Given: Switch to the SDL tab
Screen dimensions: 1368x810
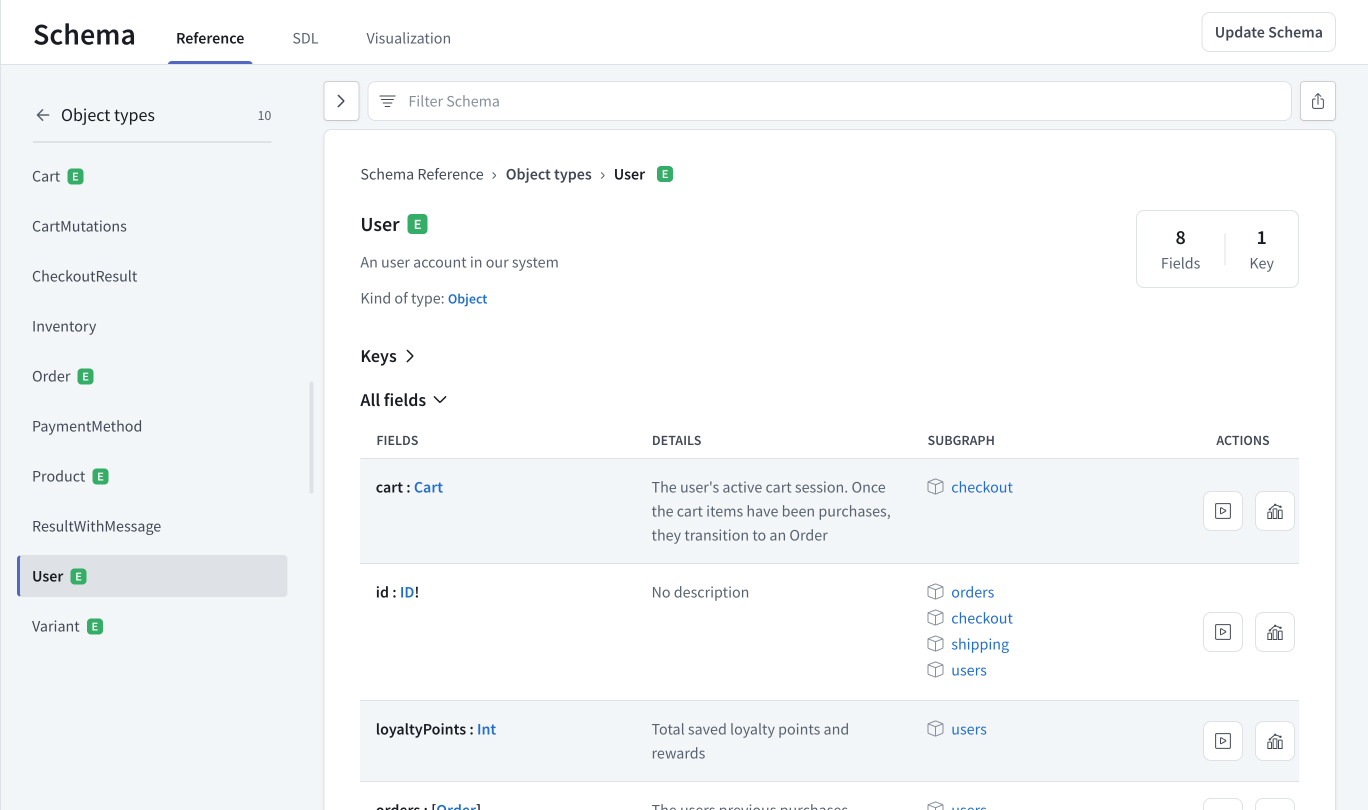Looking at the screenshot, I should (x=305, y=38).
